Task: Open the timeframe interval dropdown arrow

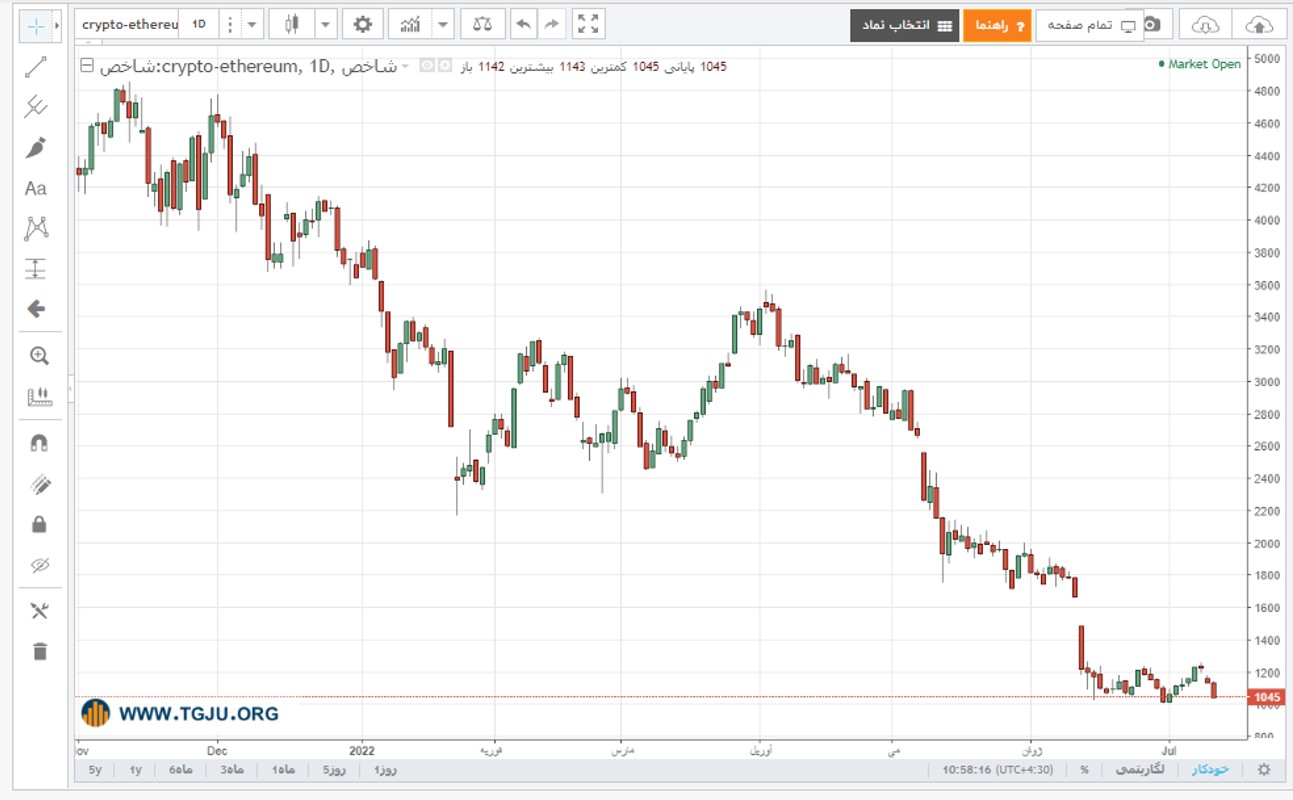Action: pyautogui.click(x=251, y=24)
